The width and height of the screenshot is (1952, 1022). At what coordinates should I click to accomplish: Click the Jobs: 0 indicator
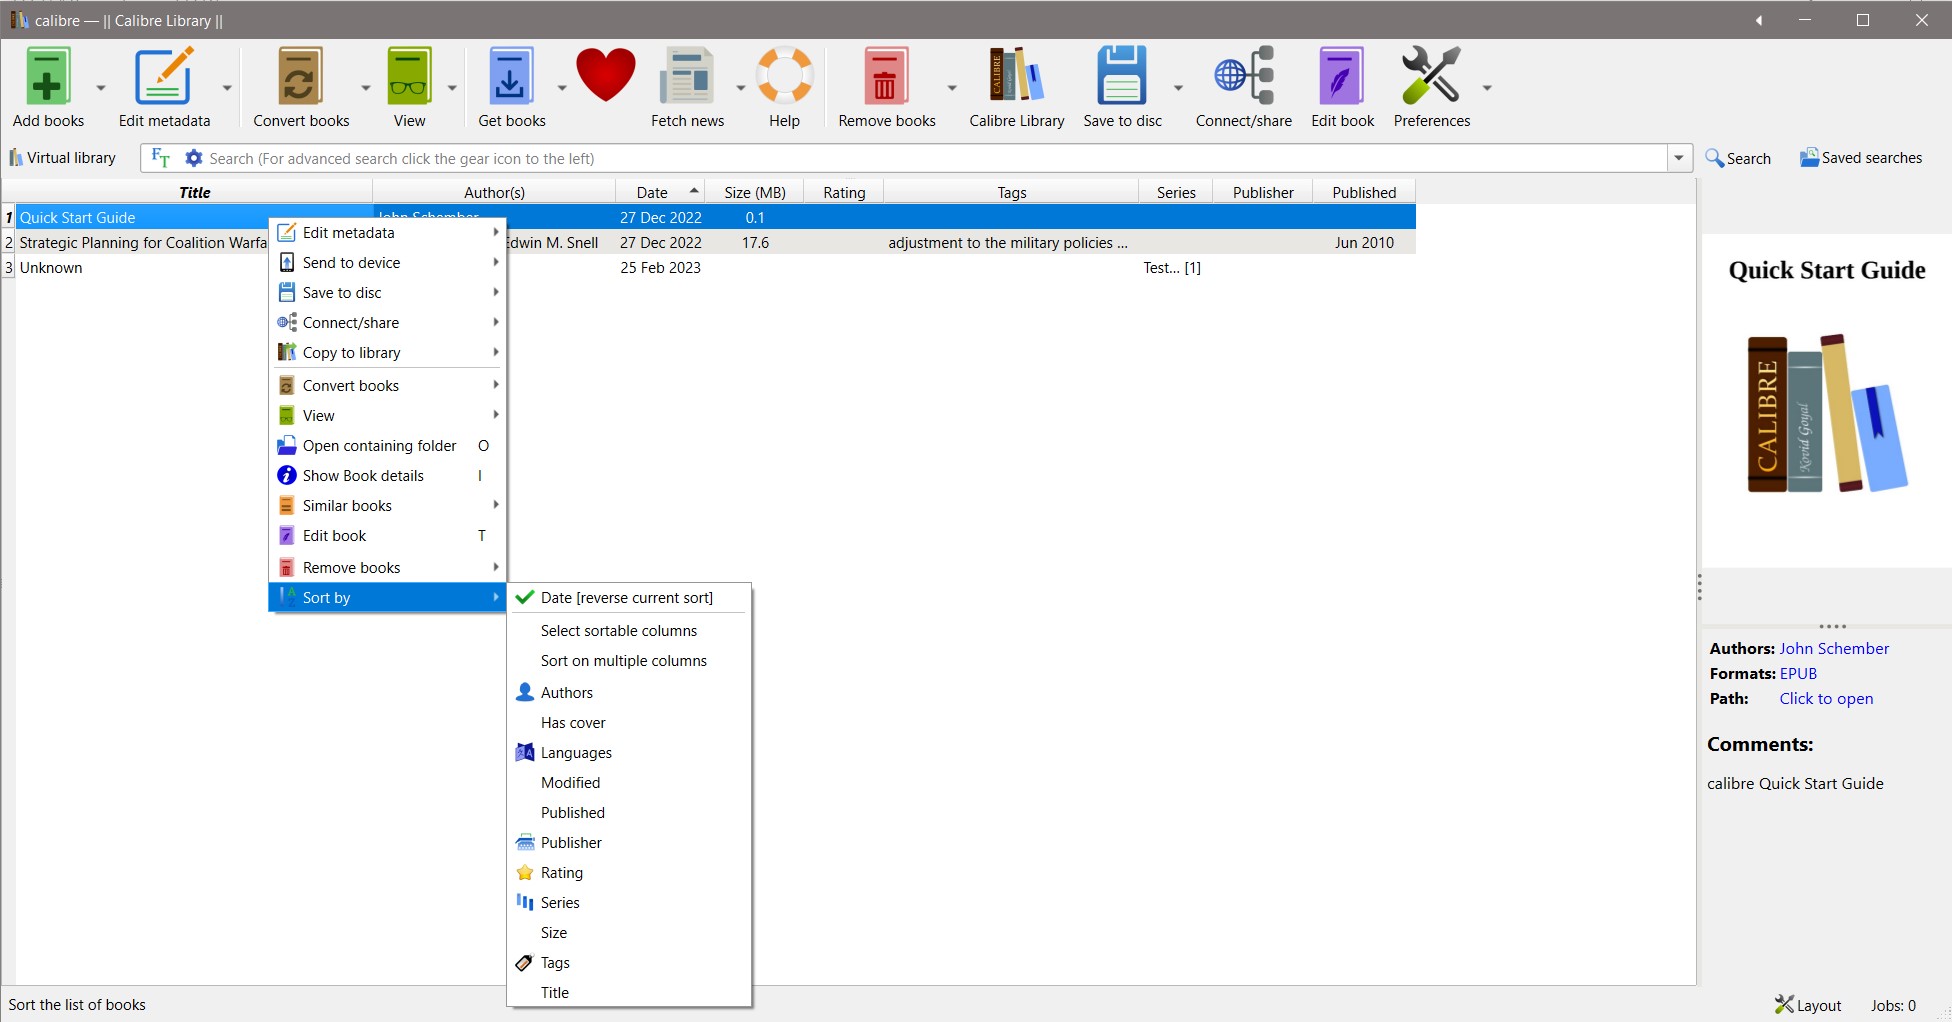point(1893,1005)
